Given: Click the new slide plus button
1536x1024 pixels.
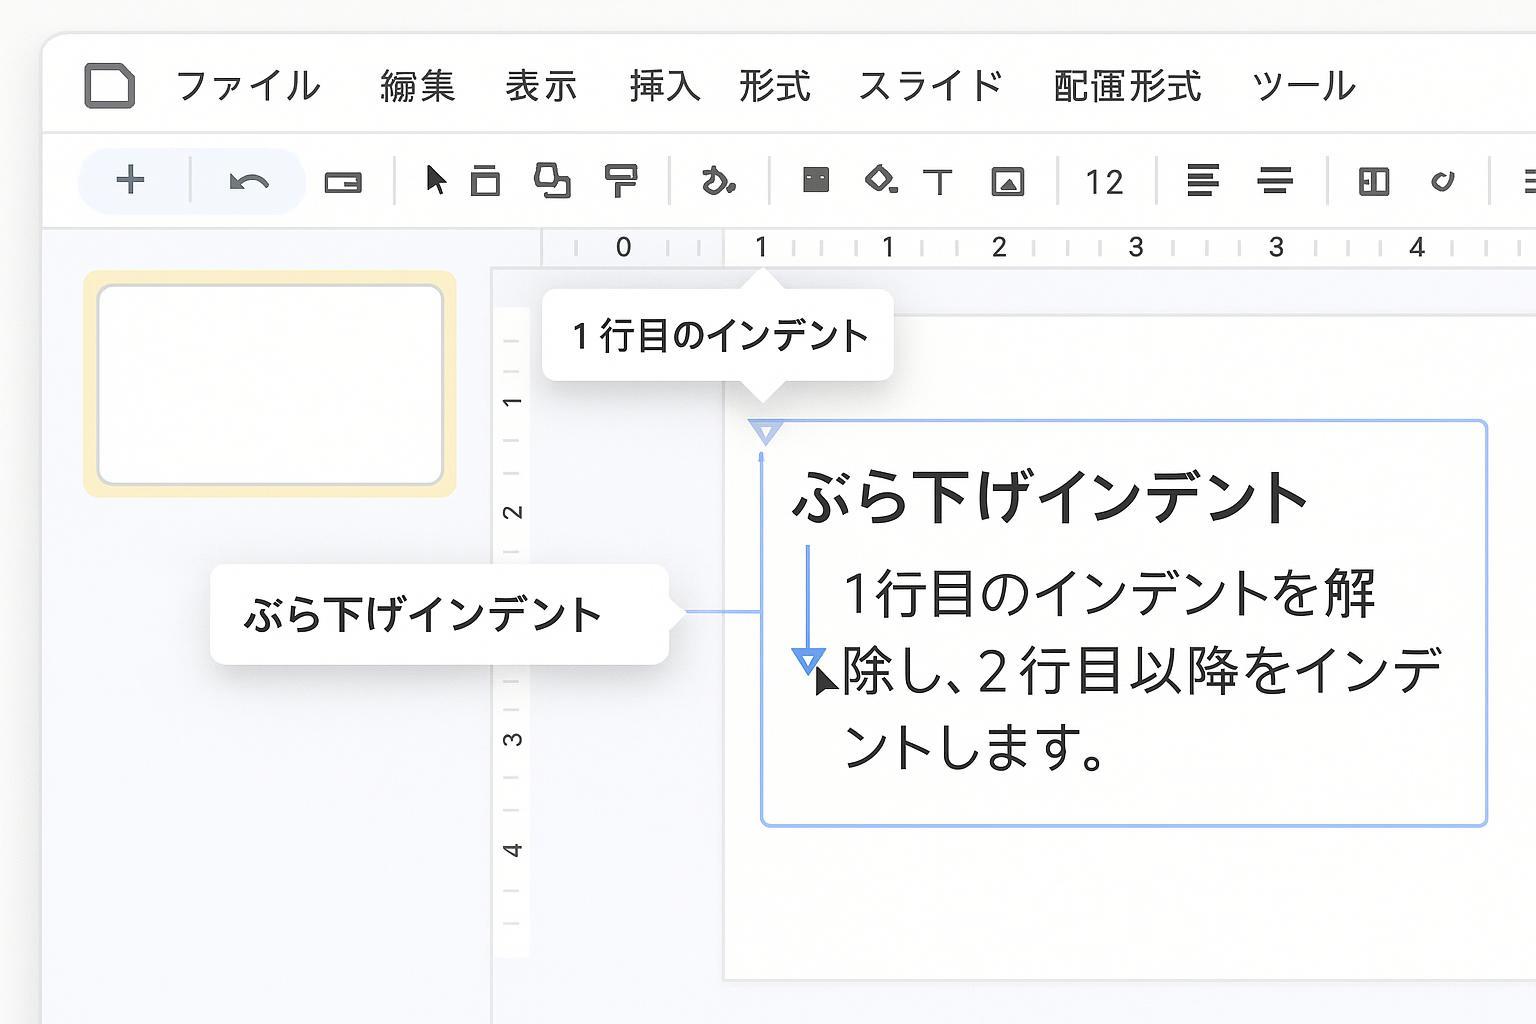Looking at the screenshot, I should (x=130, y=181).
